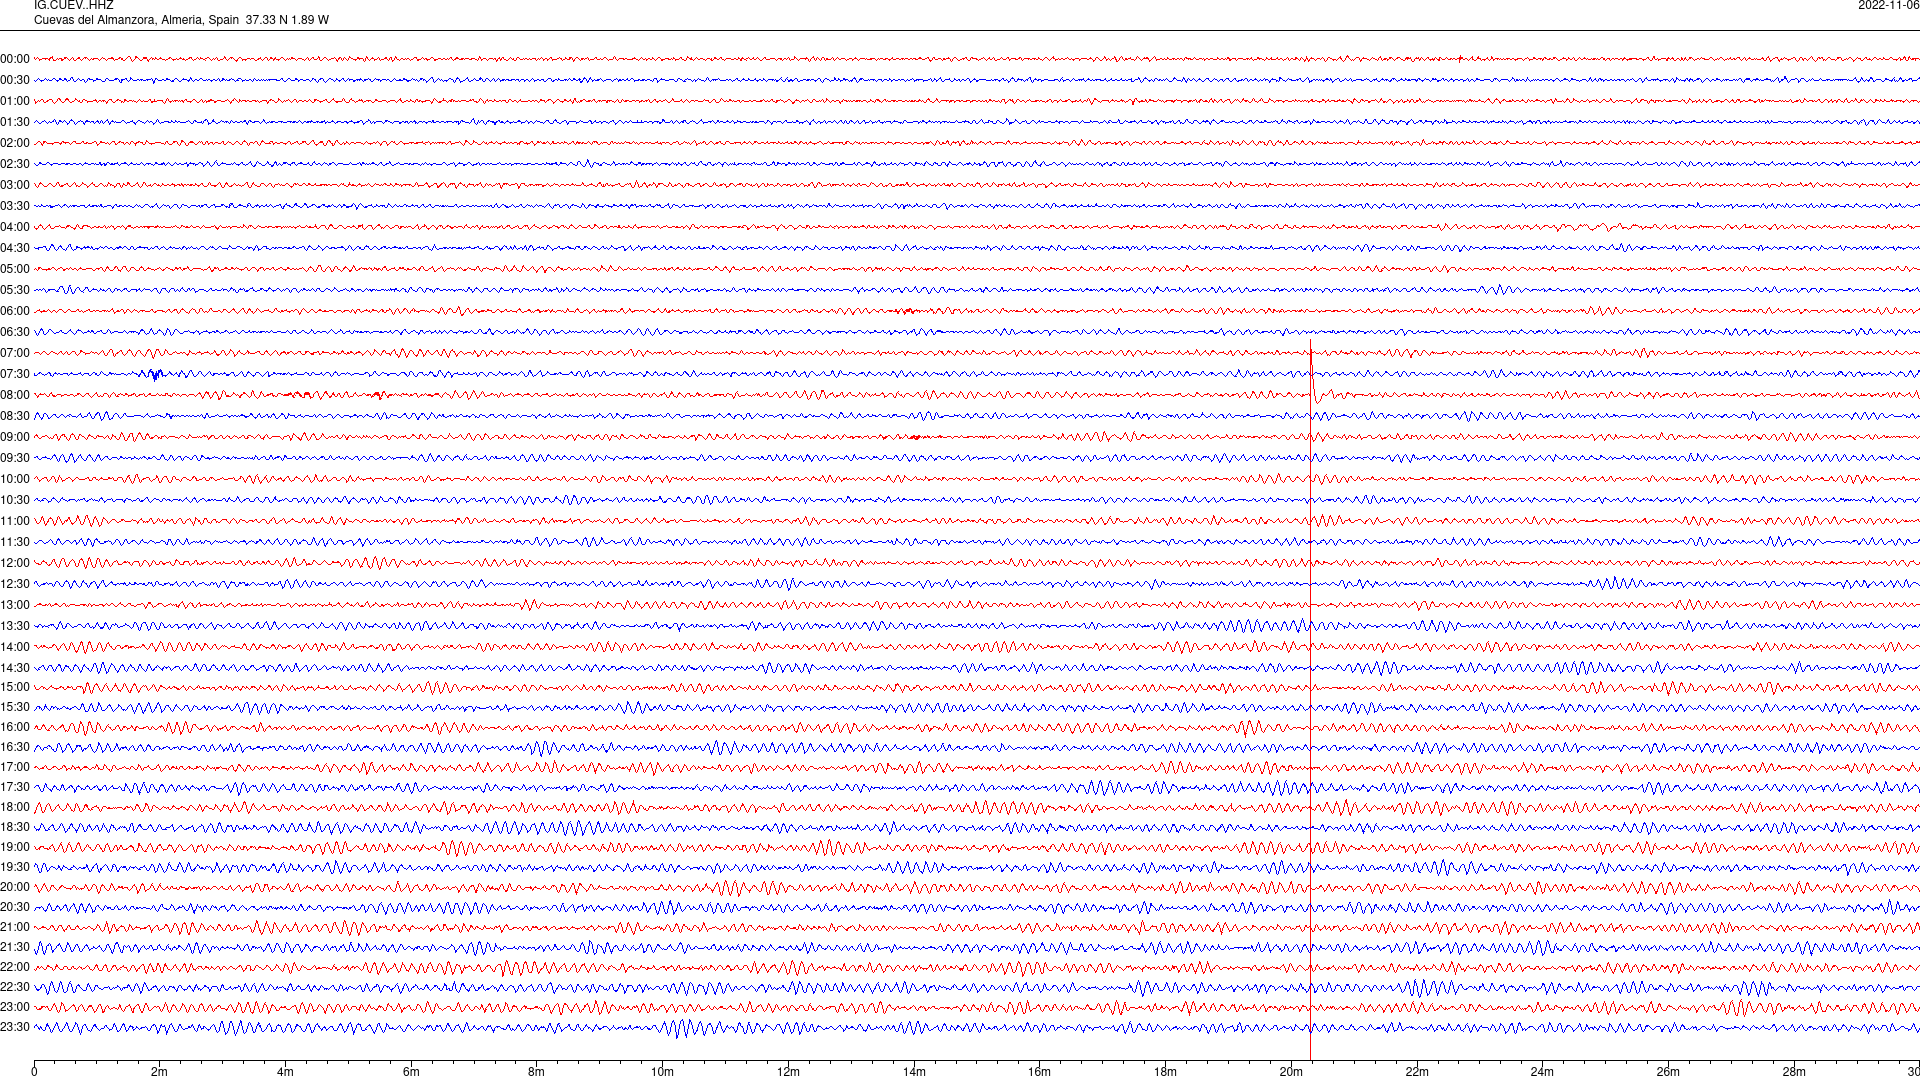Select the 12:00 trace time label

point(15,563)
